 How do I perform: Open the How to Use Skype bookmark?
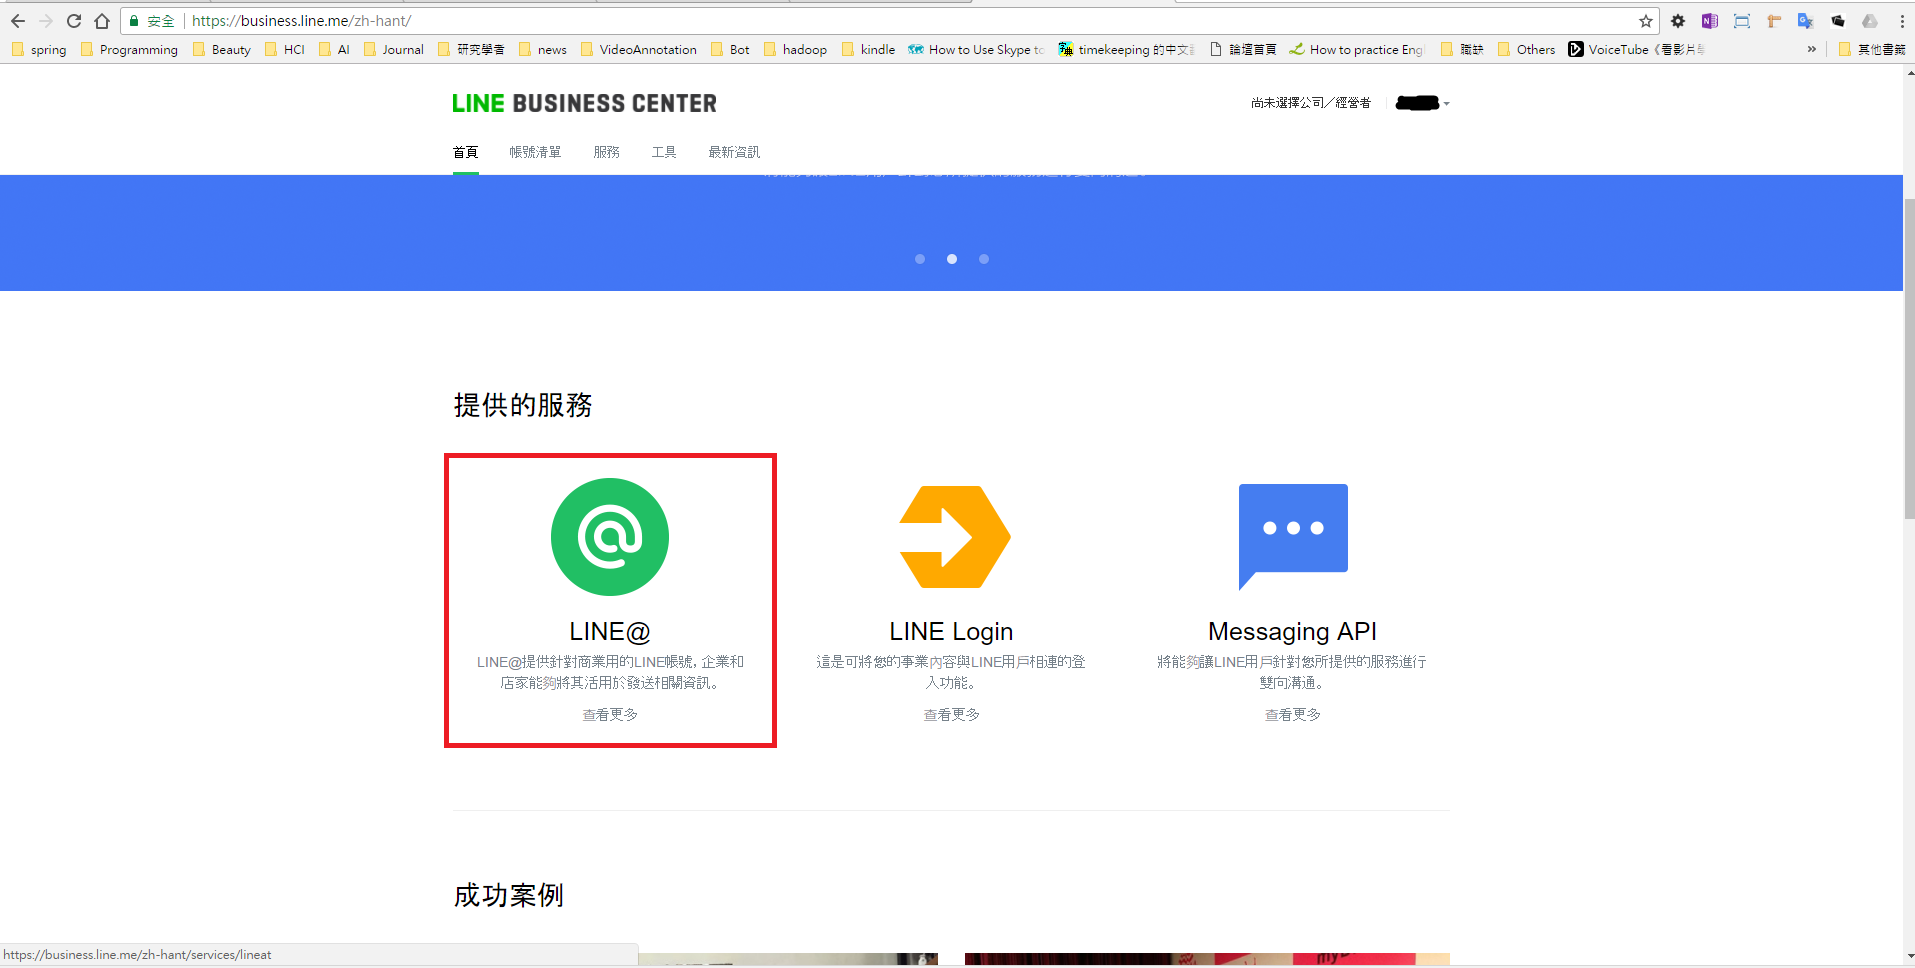coord(976,49)
